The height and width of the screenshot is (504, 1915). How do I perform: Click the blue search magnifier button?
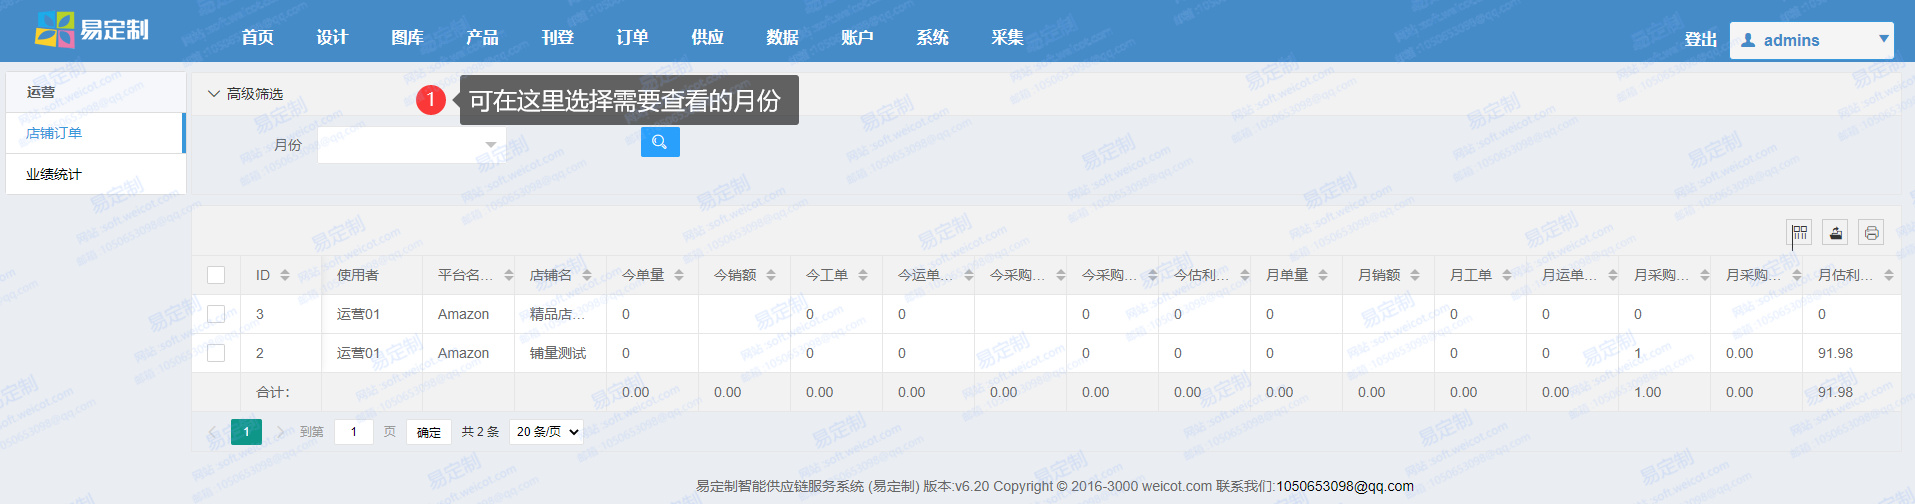pyautogui.click(x=660, y=142)
